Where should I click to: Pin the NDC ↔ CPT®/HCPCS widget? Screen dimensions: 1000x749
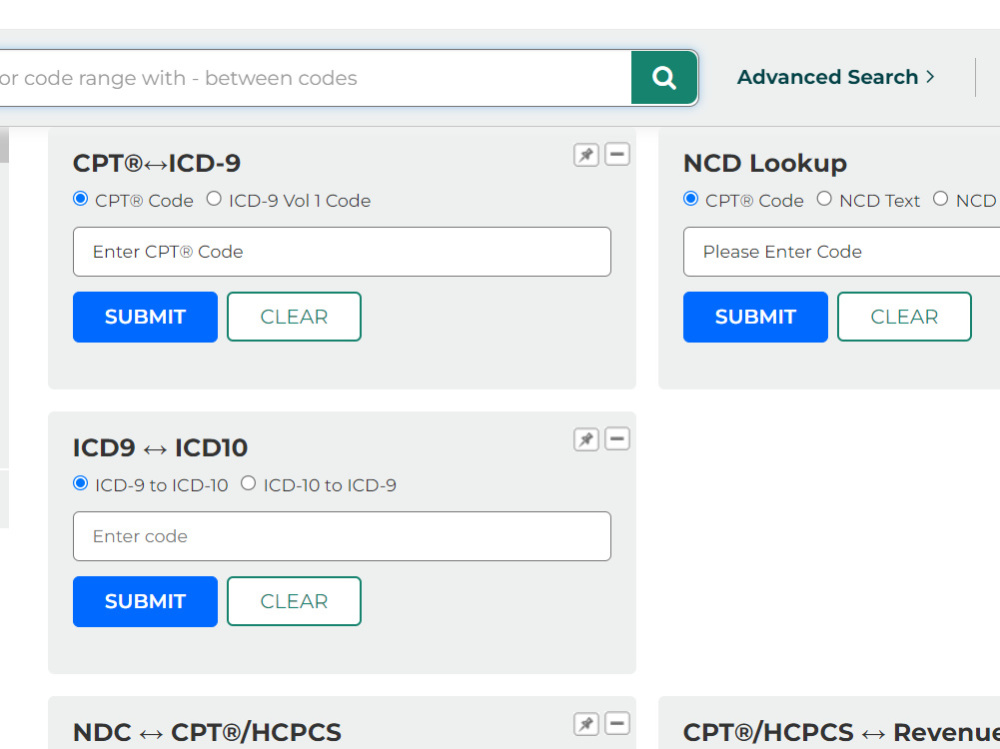click(x=586, y=724)
